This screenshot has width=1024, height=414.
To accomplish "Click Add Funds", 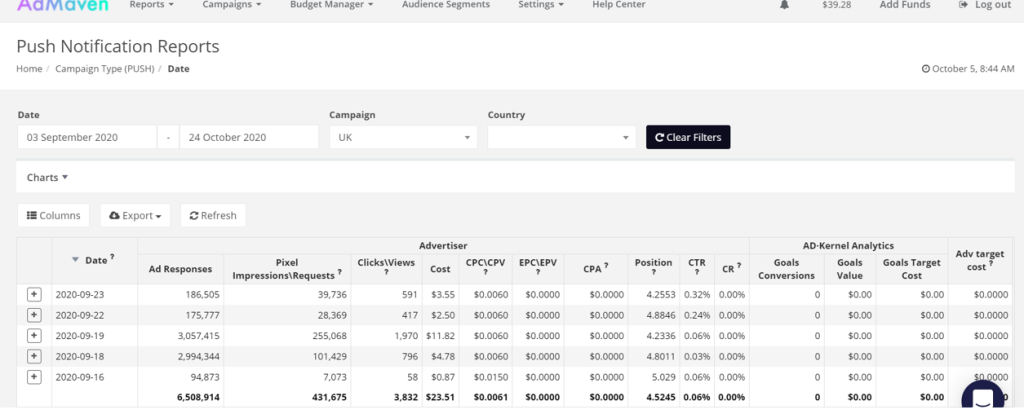I will click(905, 5).
